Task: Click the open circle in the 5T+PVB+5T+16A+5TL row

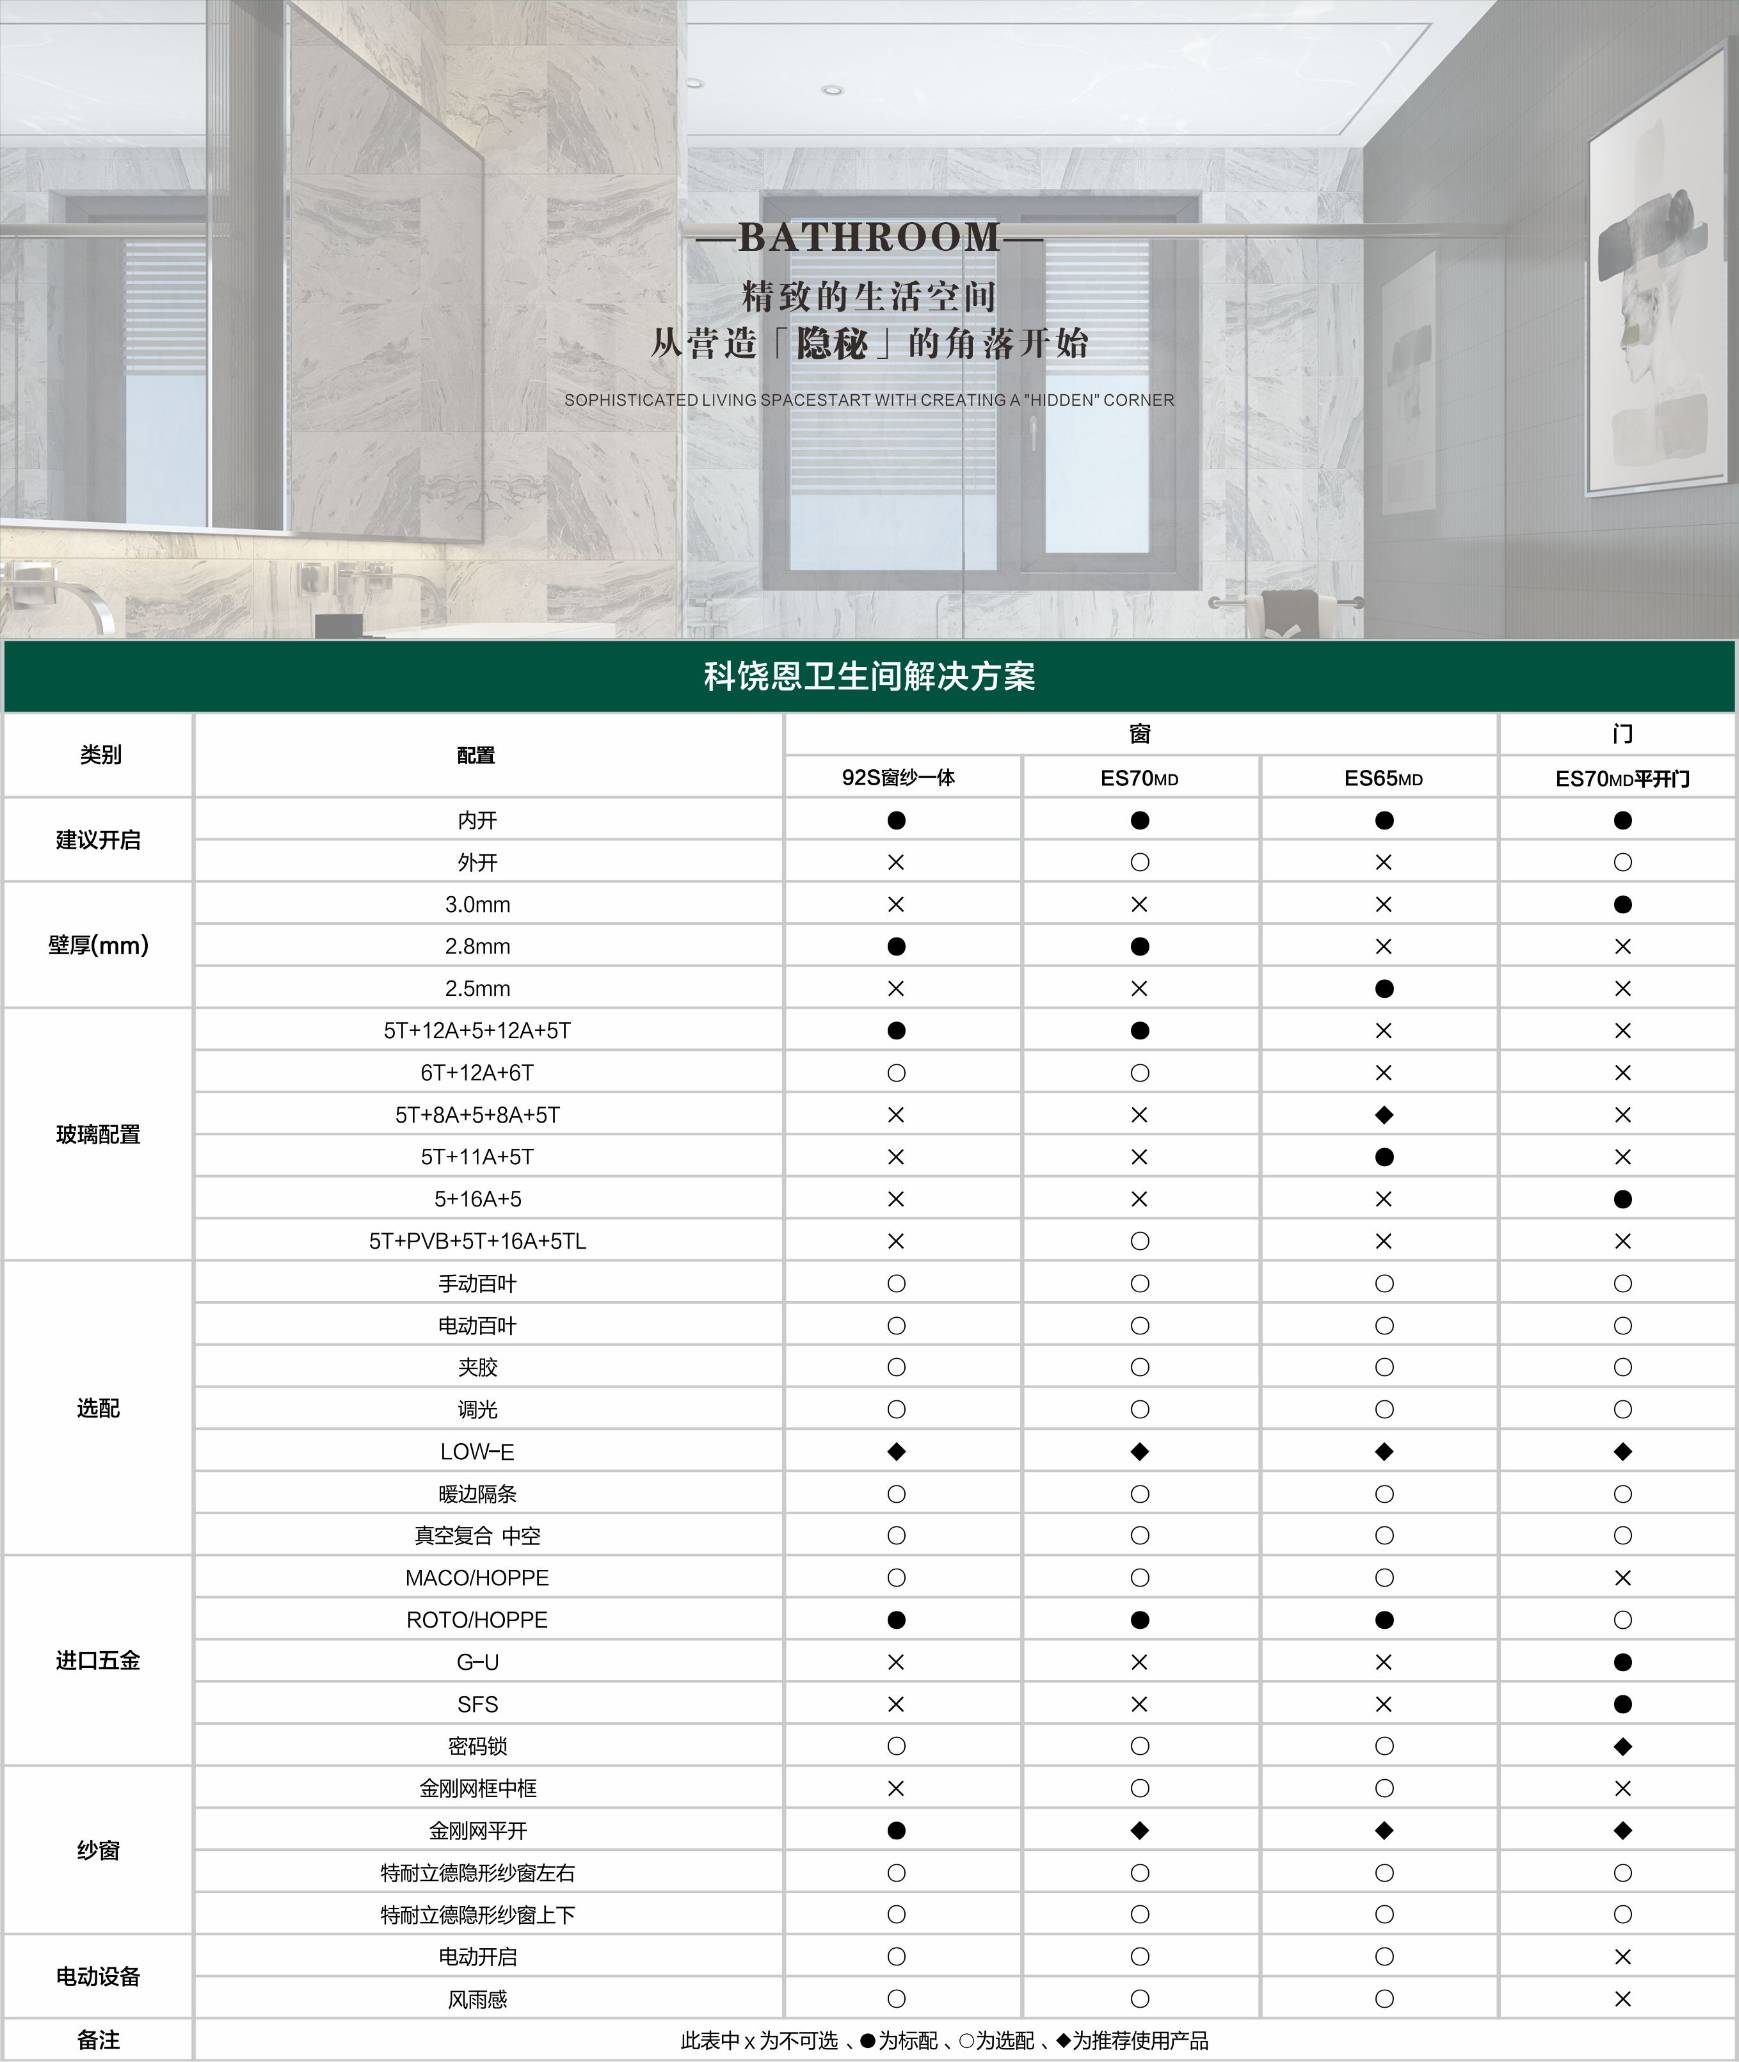Action: click(1139, 1241)
